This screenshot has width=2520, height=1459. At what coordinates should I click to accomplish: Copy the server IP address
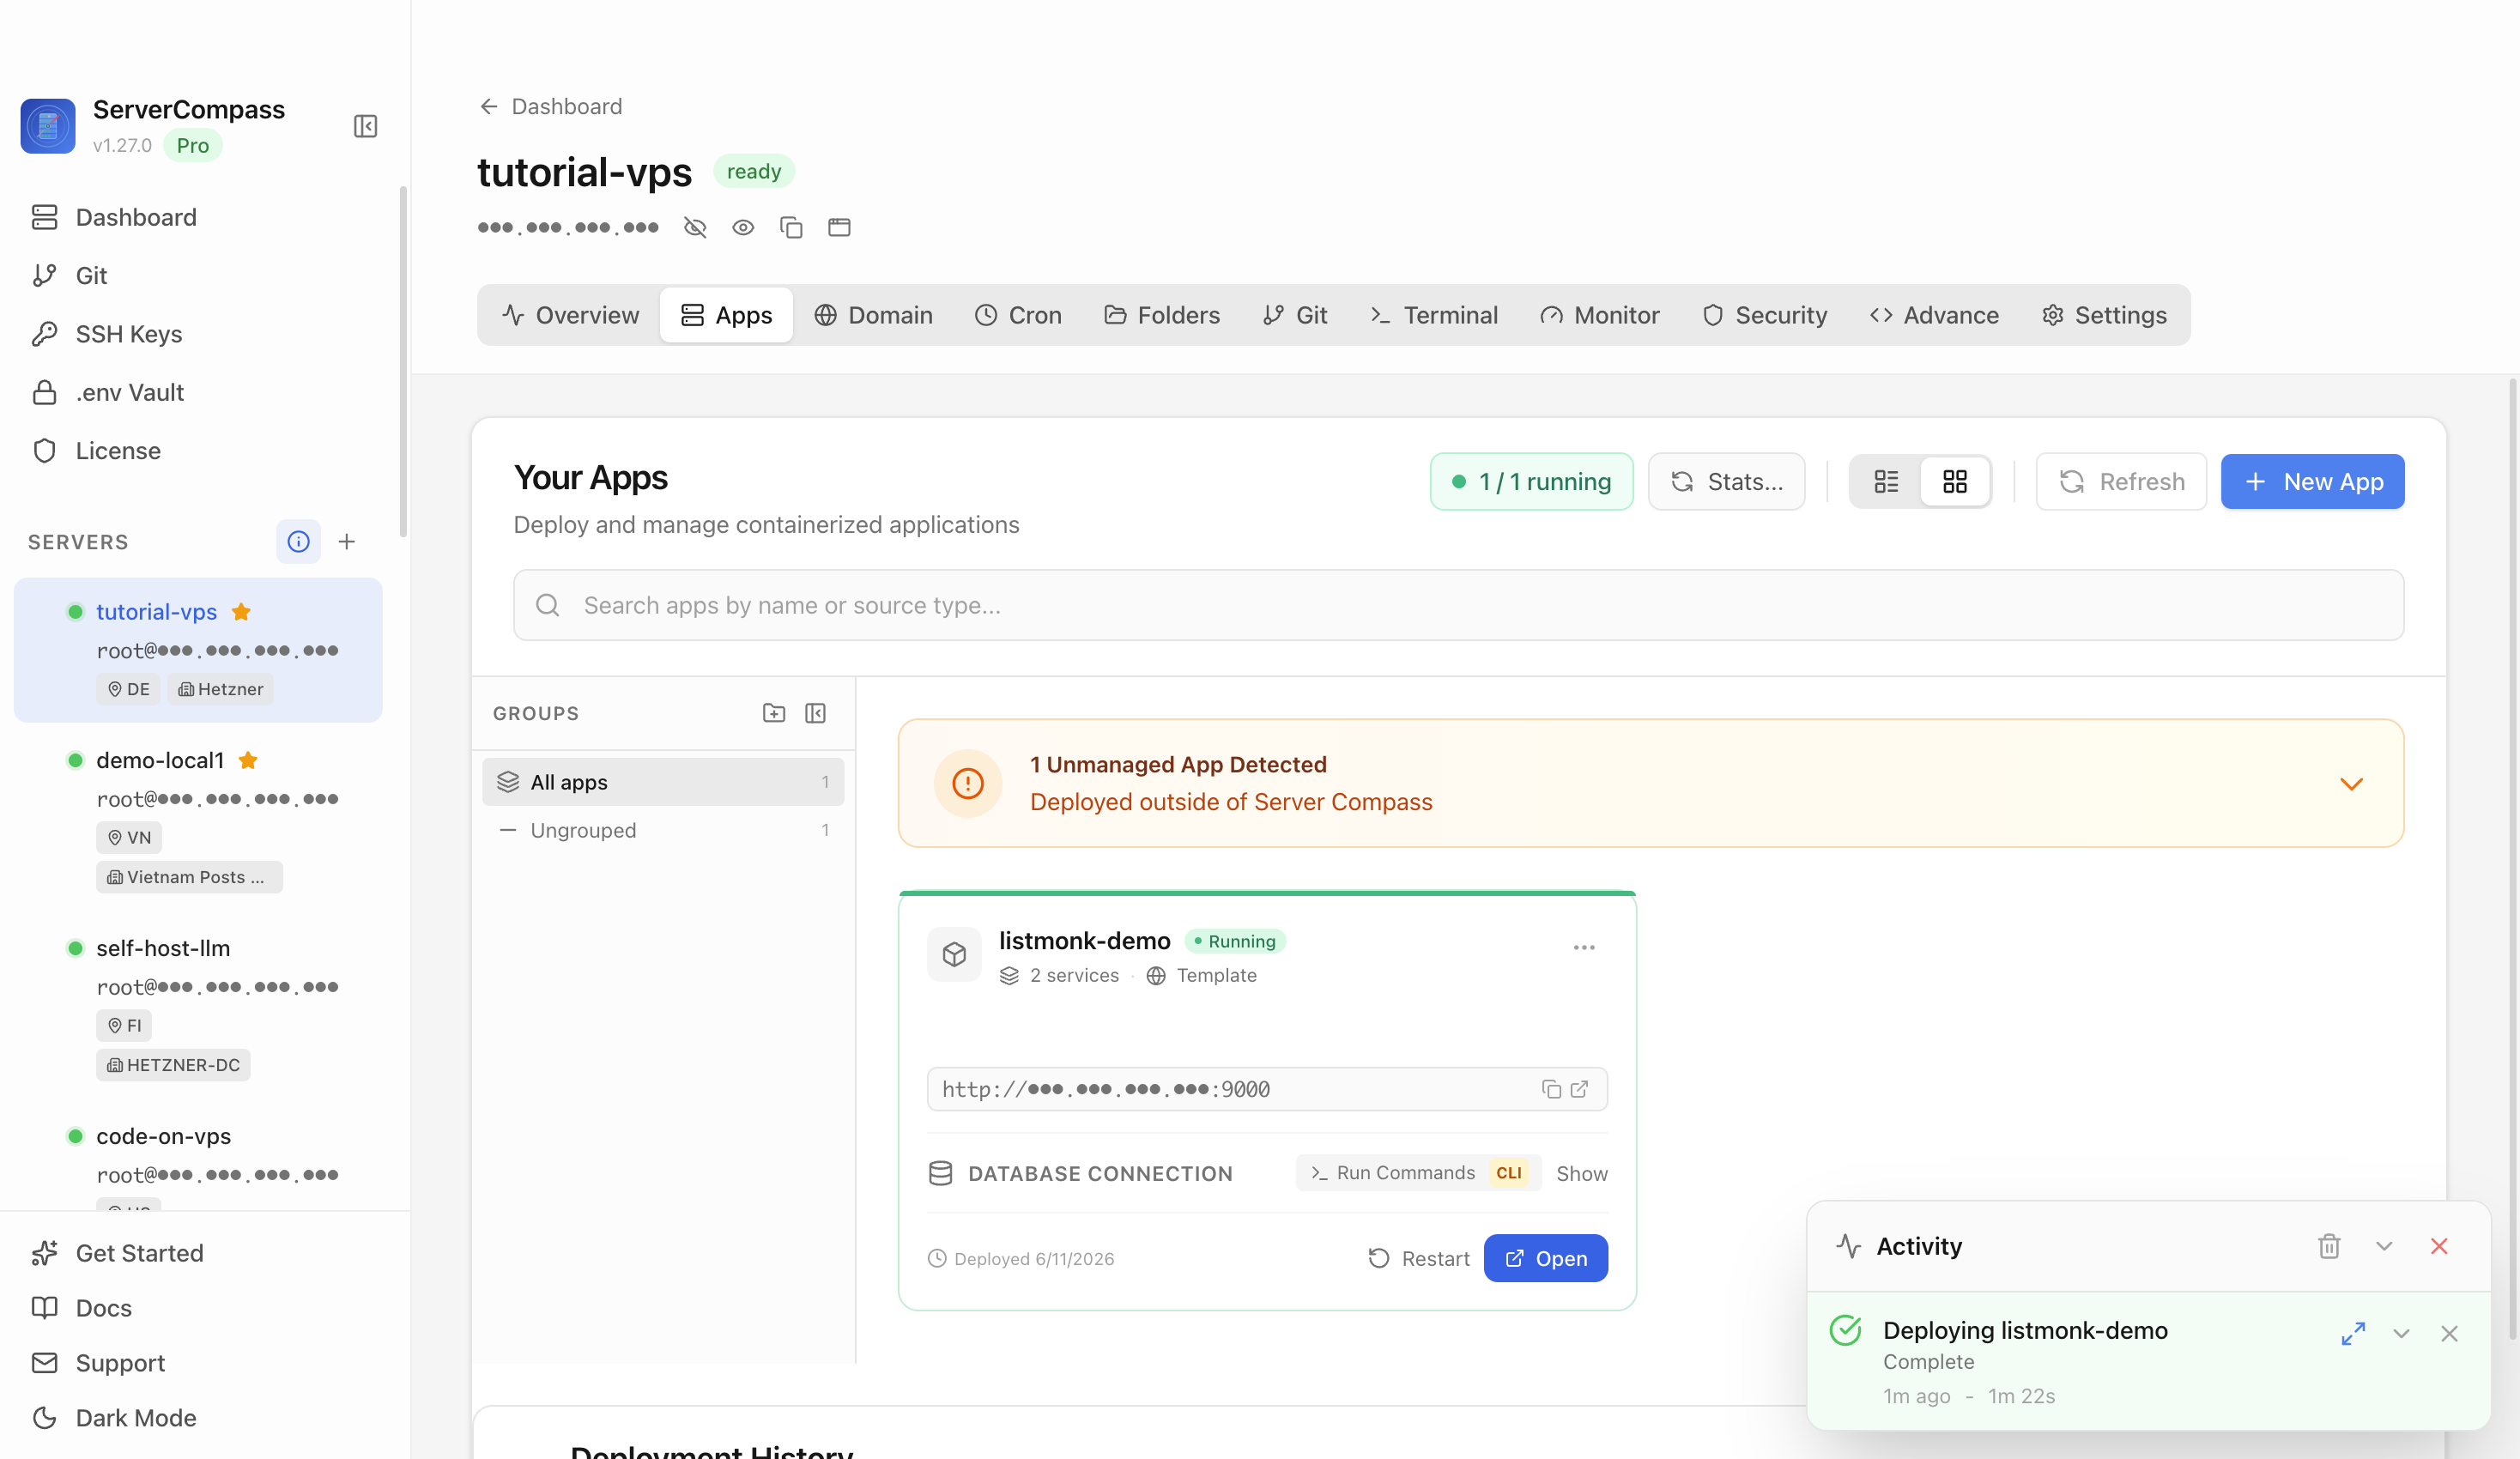pos(791,228)
